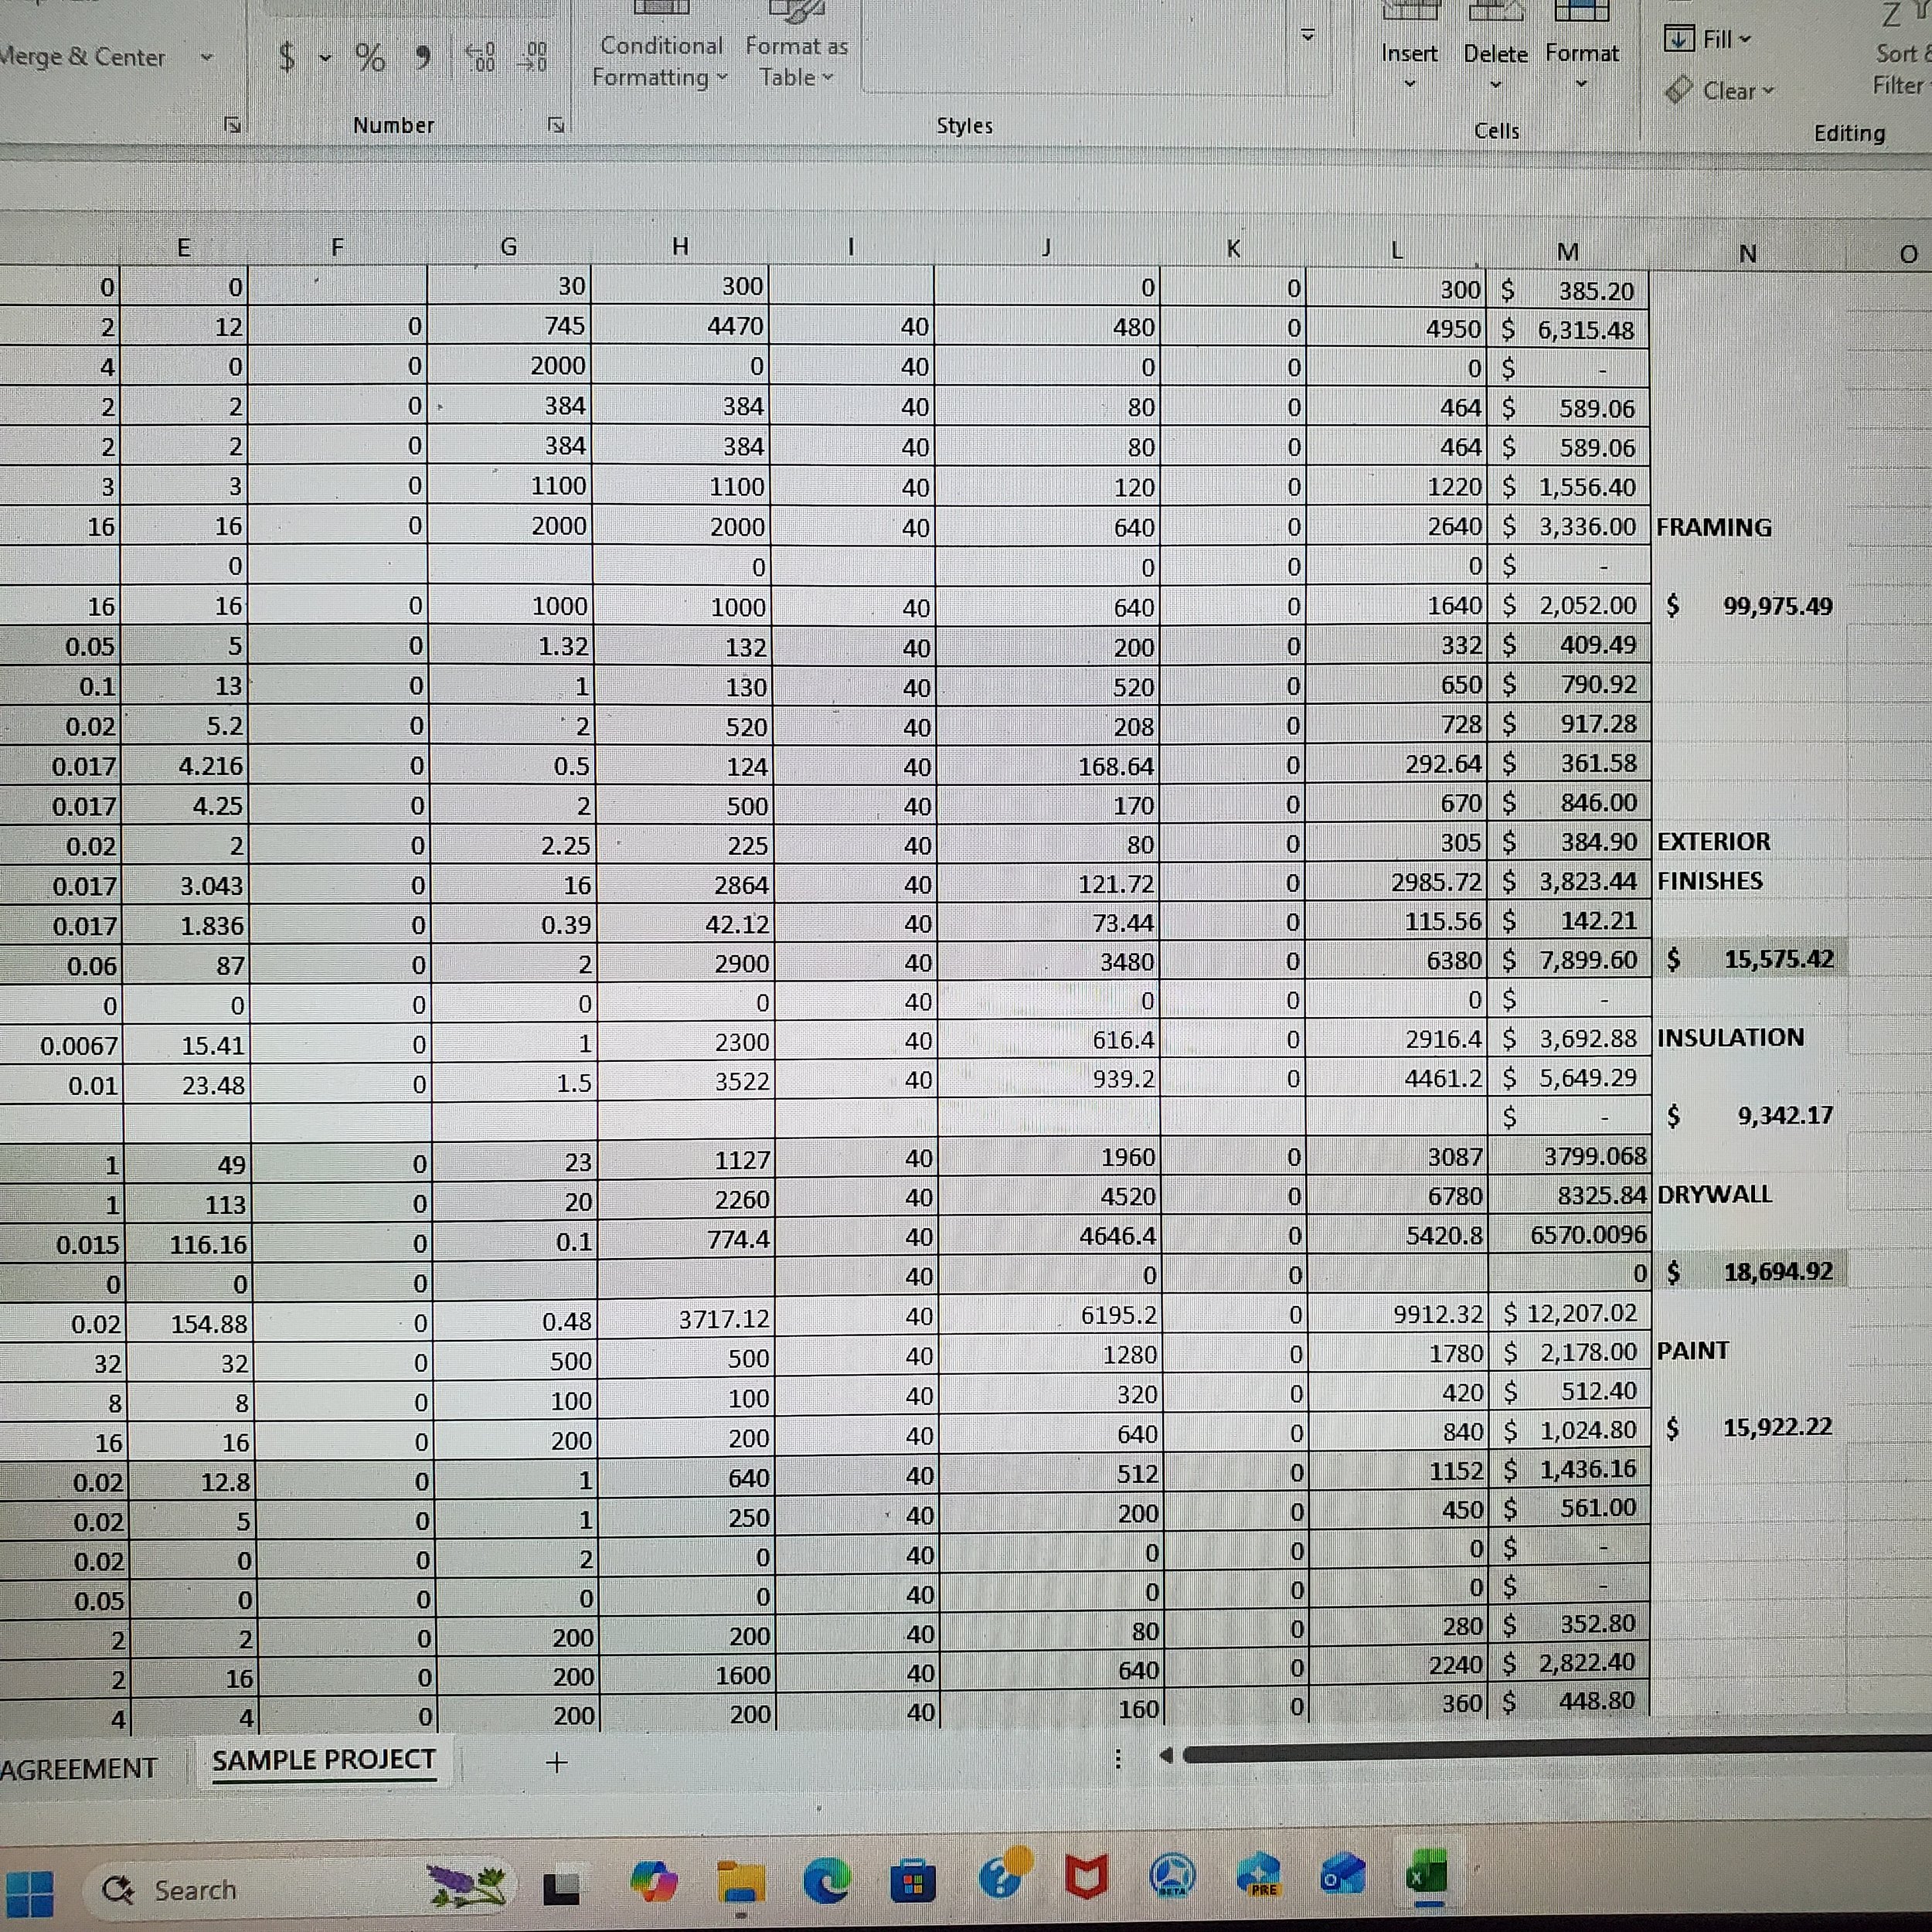The width and height of the screenshot is (1932, 1932).
Task: Click the Merge & Center button
Action: (82, 57)
